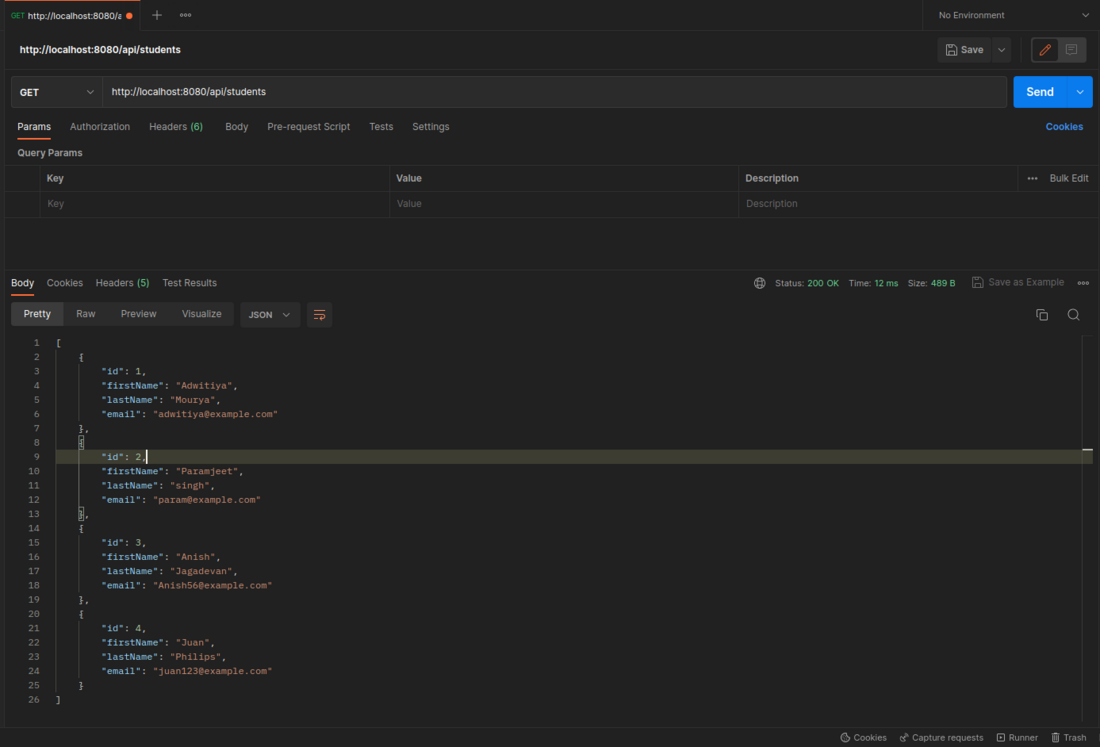
Task: Open a new request tab with the plus icon
Action: [x=158, y=15]
